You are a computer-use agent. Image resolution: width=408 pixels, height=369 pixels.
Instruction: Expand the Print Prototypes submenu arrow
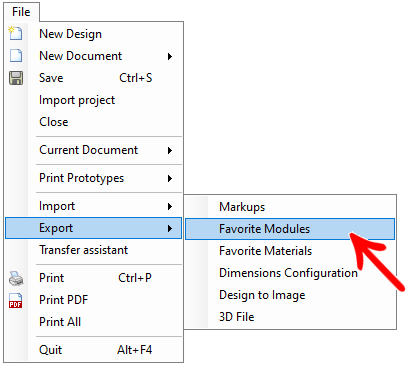point(170,178)
